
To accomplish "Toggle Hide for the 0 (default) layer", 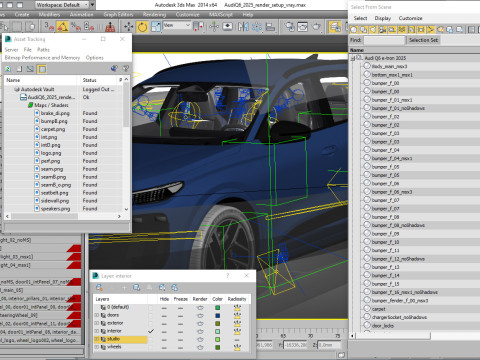I will (x=164, y=307).
